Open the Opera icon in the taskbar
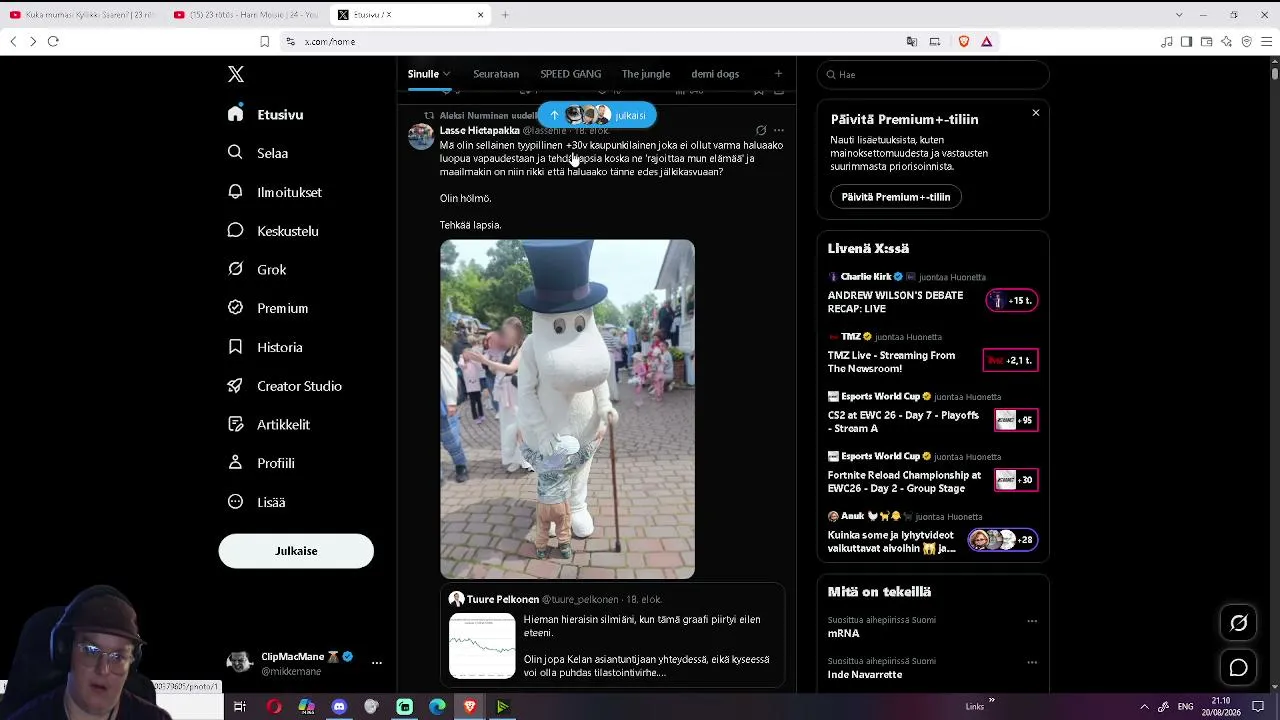 (274, 707)
